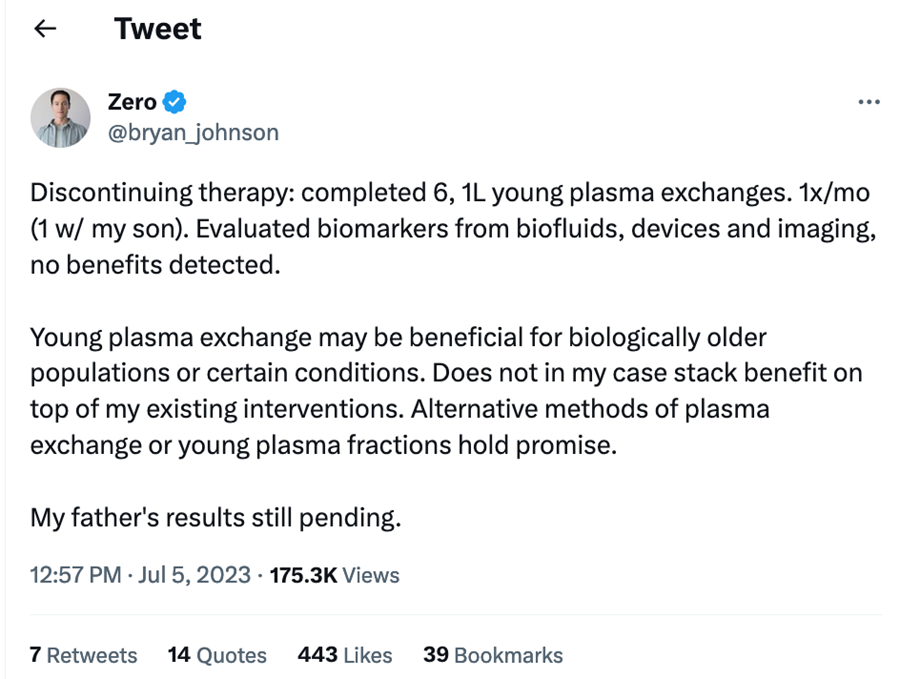
Task: Show who gave the 443 Likes
Action: [345, 655]
